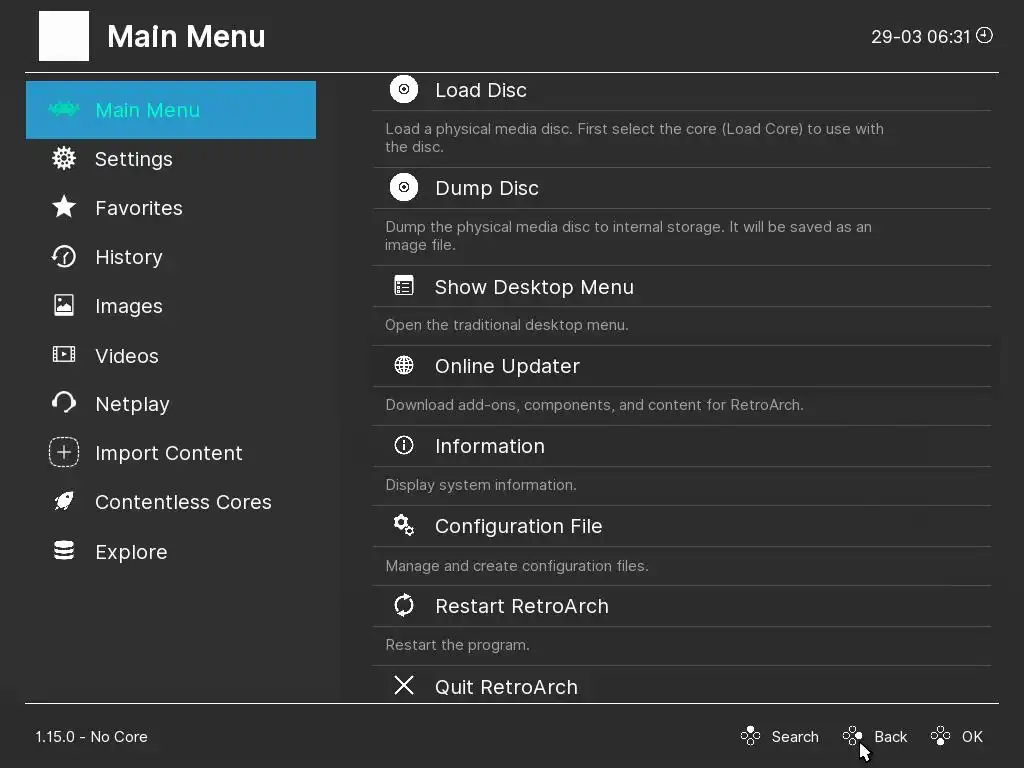Click the "29-03 06:31" date time text
The height and width of the screenshot is (768, 1024).
(921, 37)
